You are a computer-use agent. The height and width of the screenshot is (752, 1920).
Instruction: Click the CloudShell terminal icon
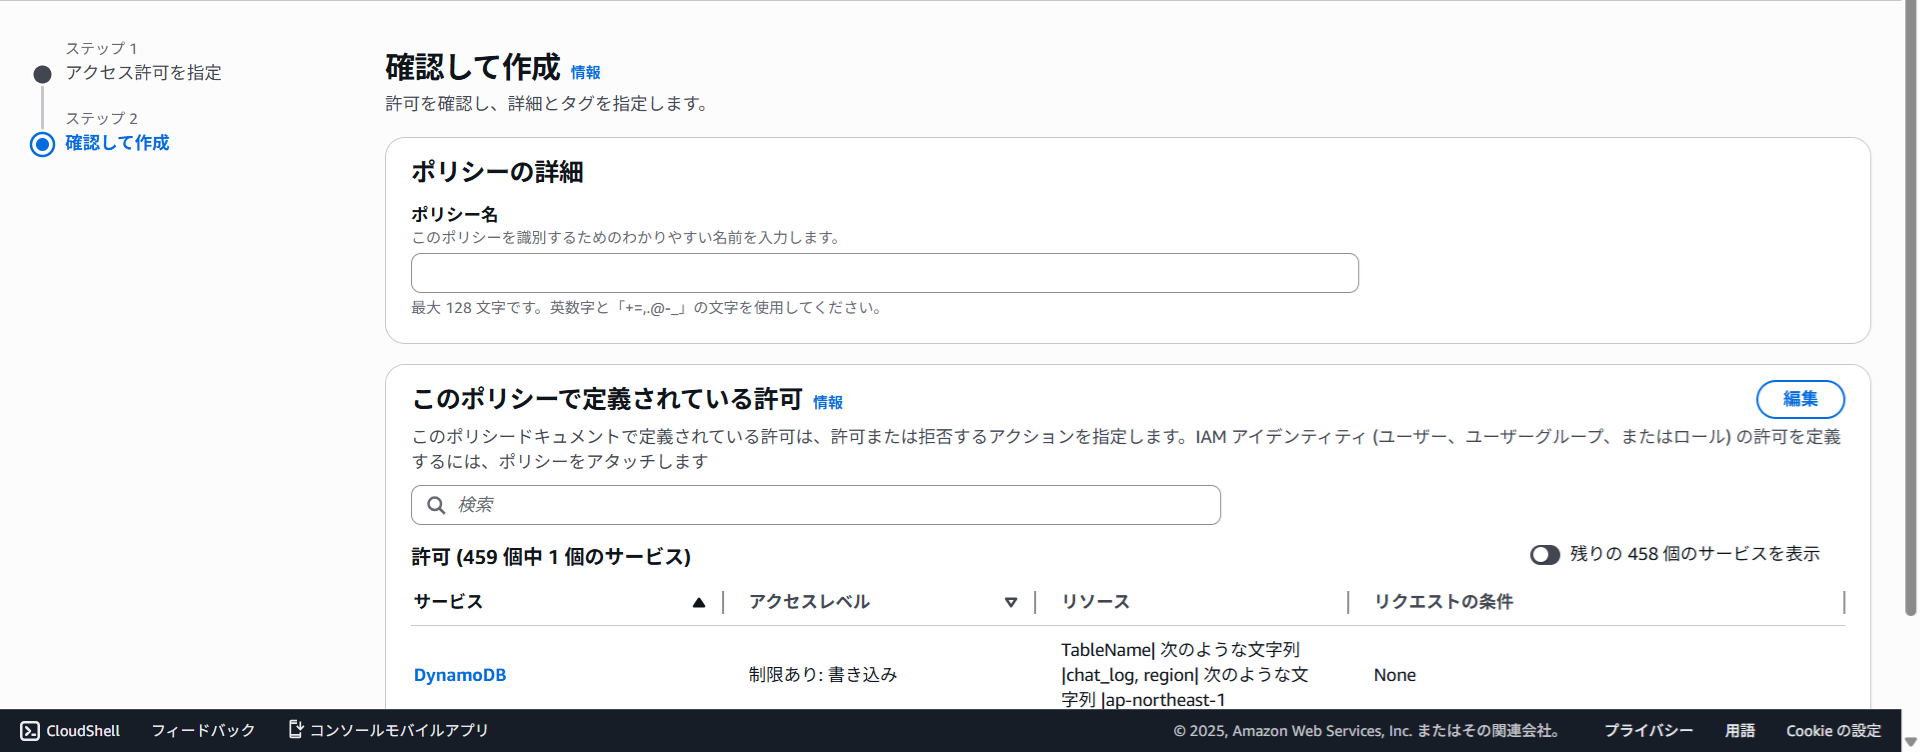(x=30, y=731)
